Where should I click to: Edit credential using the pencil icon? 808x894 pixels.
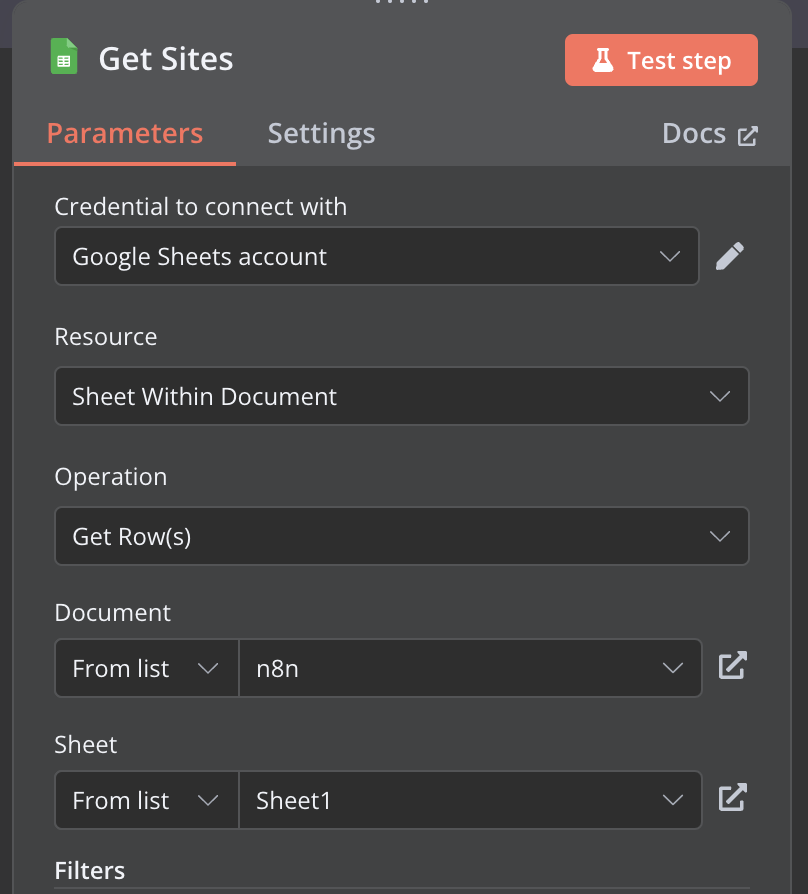point(730,256)
